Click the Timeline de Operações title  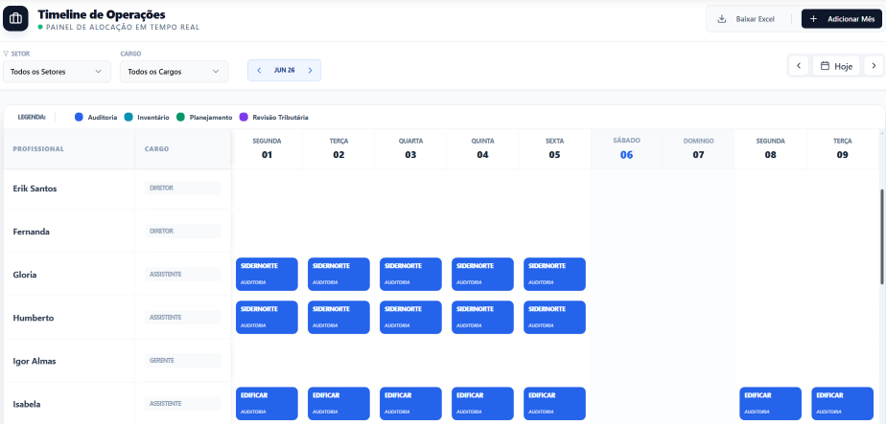pyautogui.click(x=102, y=15)
